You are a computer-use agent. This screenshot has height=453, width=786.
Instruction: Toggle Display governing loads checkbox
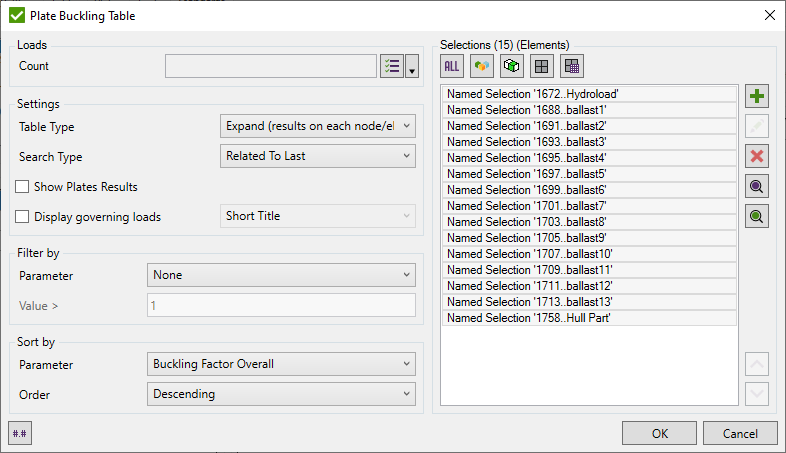[x=23, y=216]
